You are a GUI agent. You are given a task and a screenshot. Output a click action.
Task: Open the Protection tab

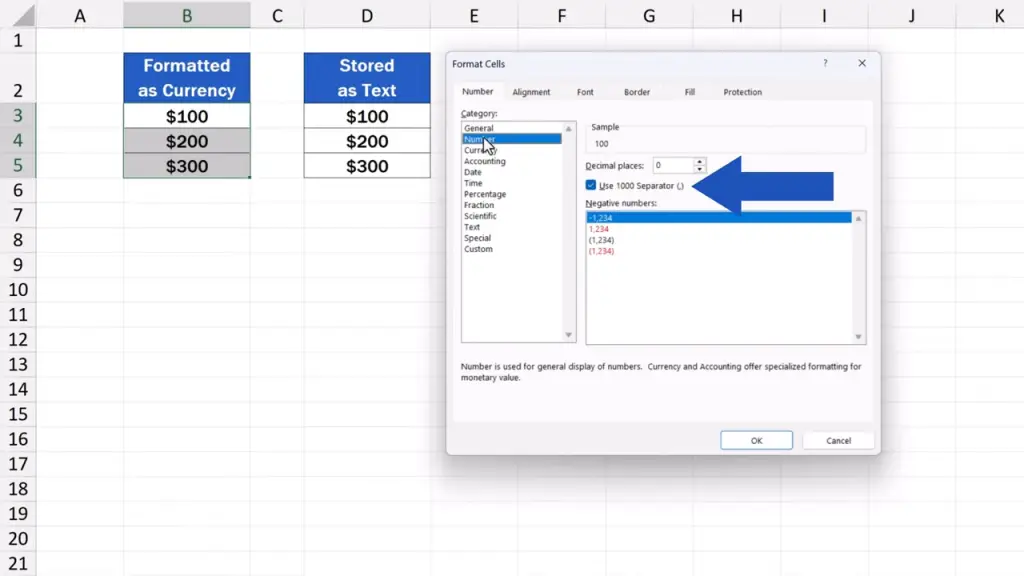(x=742, y=92)
